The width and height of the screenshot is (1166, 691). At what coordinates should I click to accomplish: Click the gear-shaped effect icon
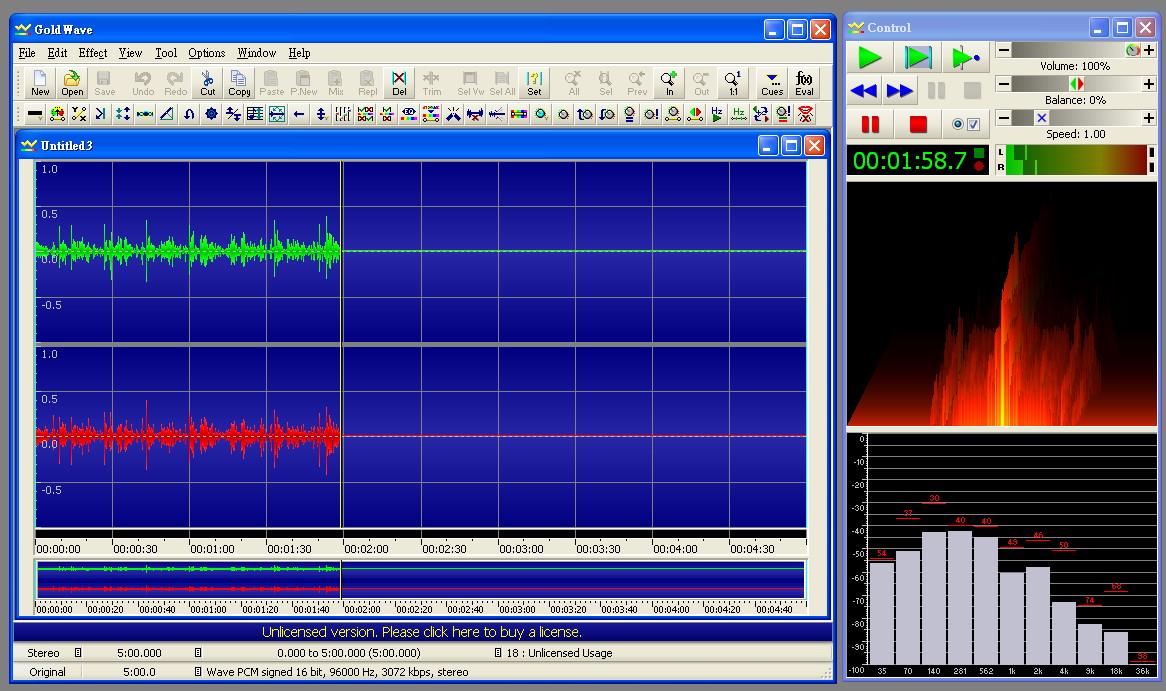[211, 114]
